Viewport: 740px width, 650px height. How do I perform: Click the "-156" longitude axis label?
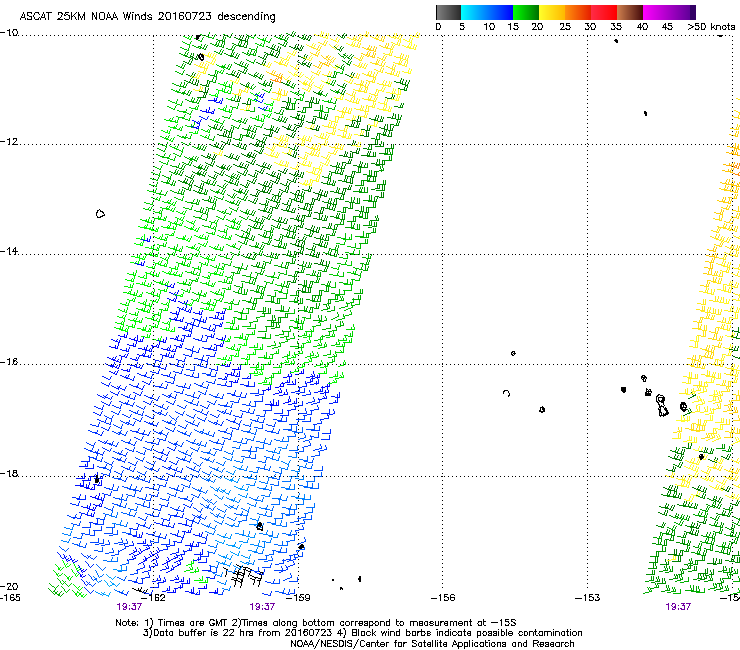tap(443, 598)
